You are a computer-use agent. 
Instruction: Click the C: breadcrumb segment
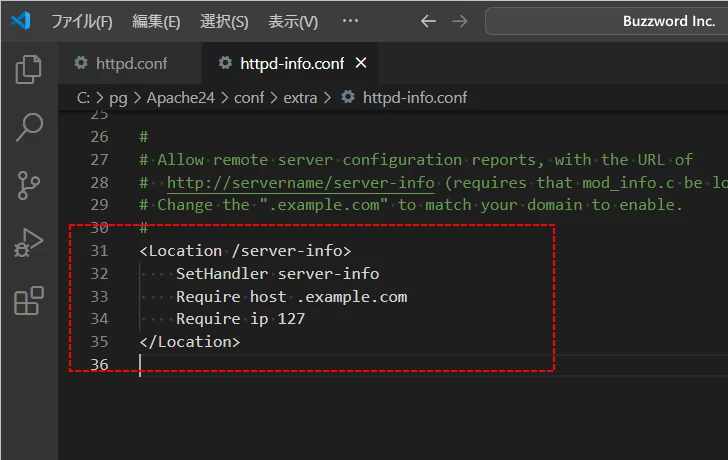point(83,97)
